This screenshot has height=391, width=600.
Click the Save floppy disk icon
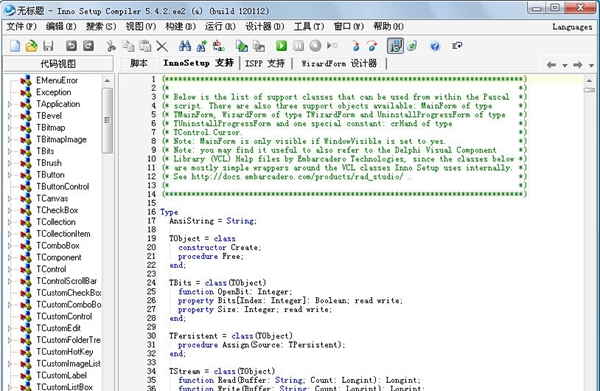[x=48, y=46]
